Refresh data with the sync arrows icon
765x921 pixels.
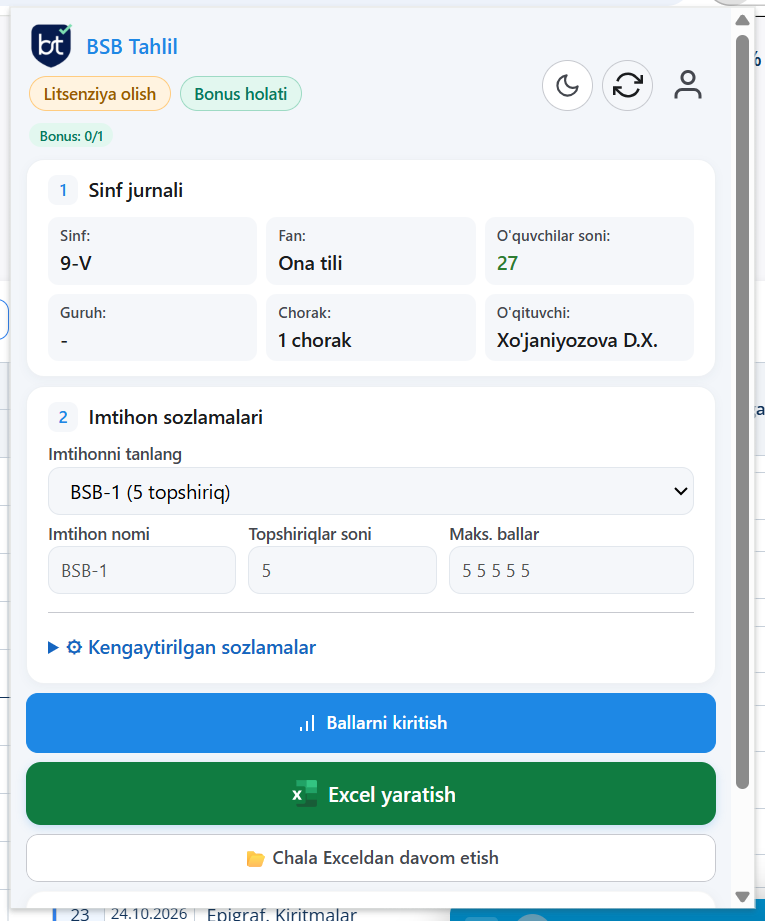click(627, 86)
